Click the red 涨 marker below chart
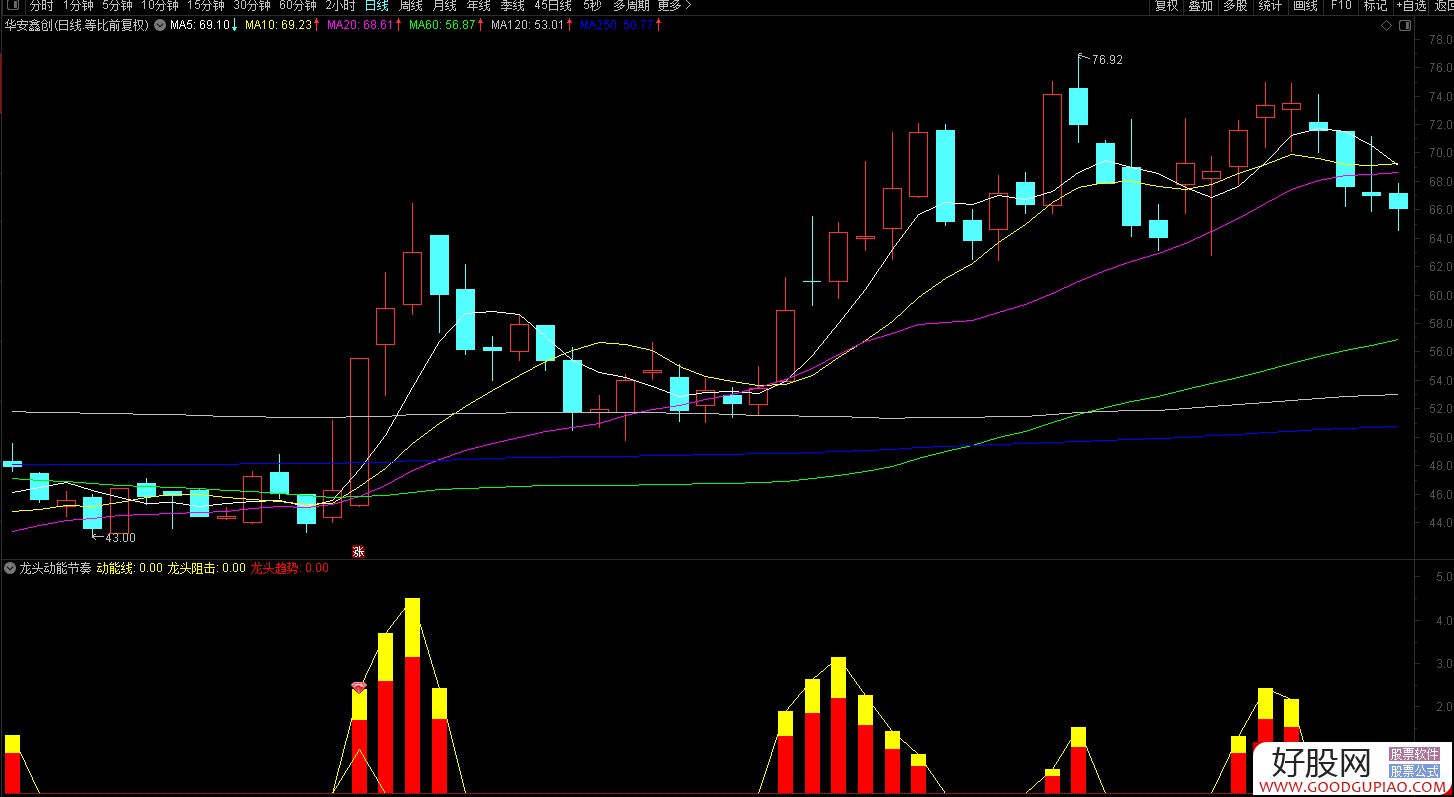 pos(358,551)
